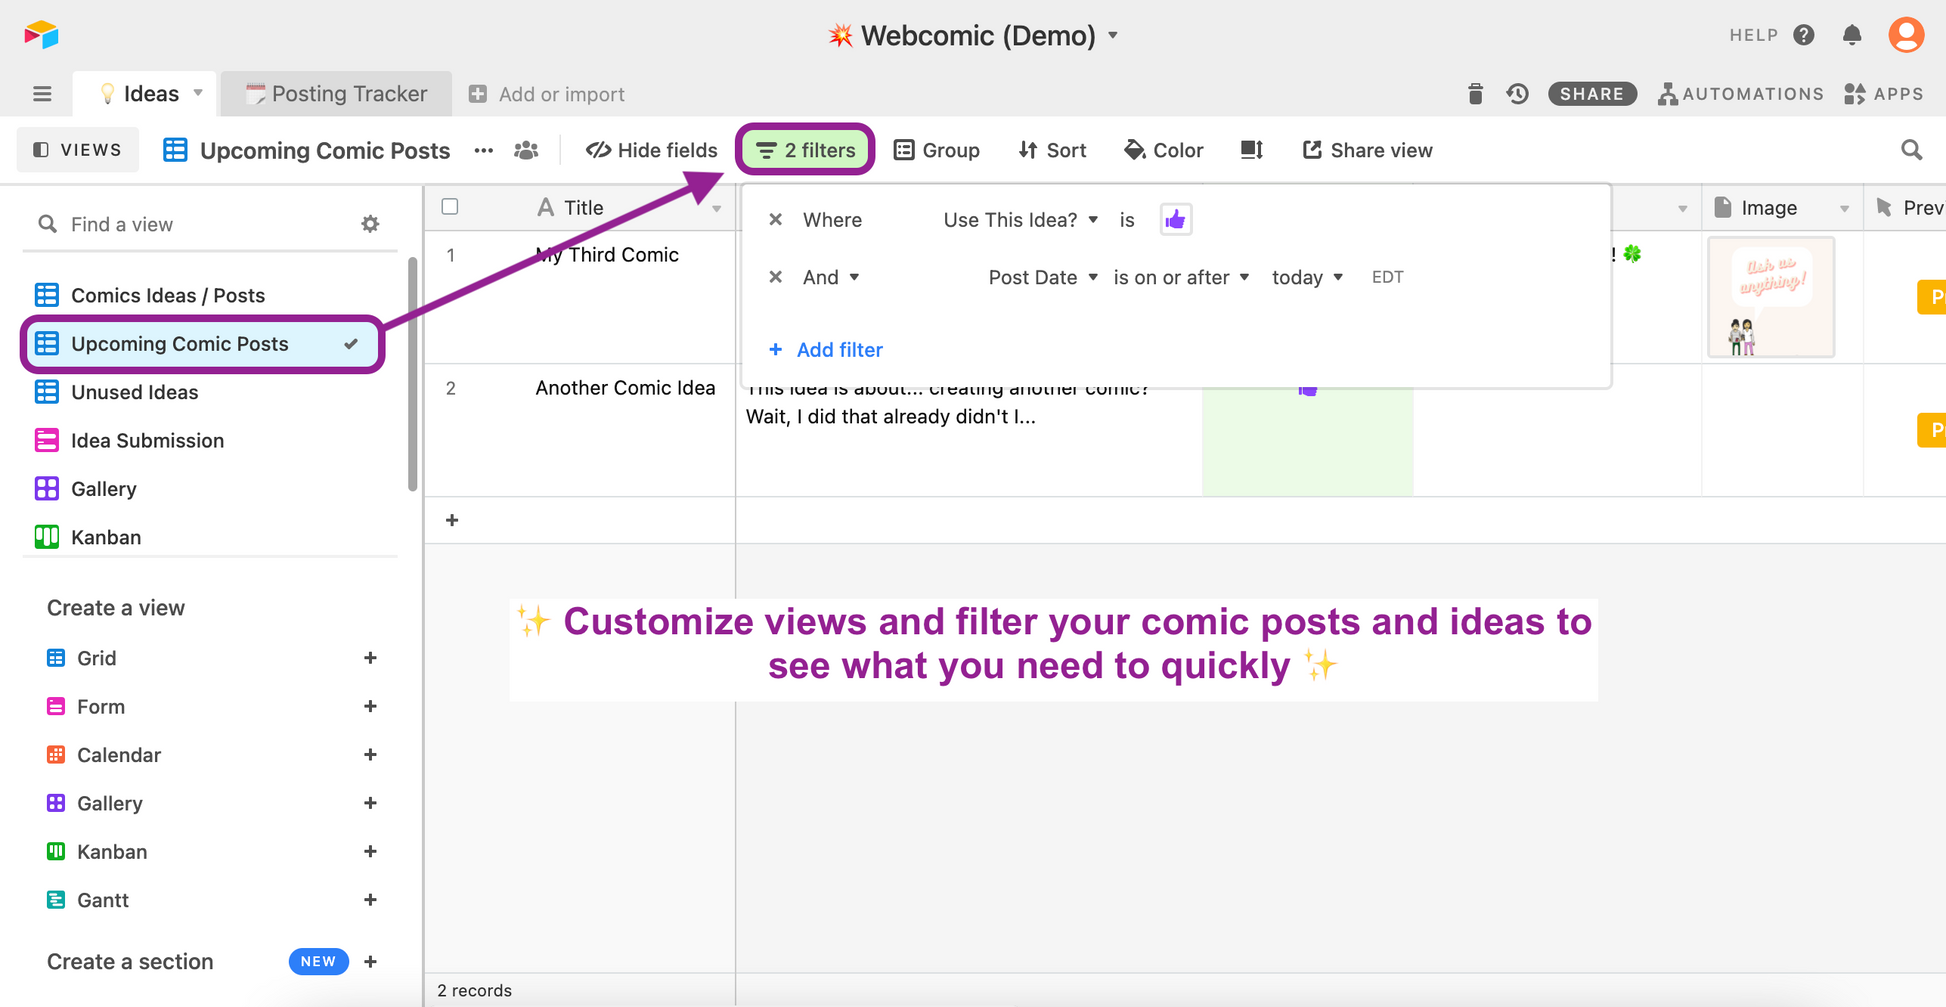The height and width of the screenshot is (1007, 1946).
Task: Open collaborators people icon
Action: 526,150
